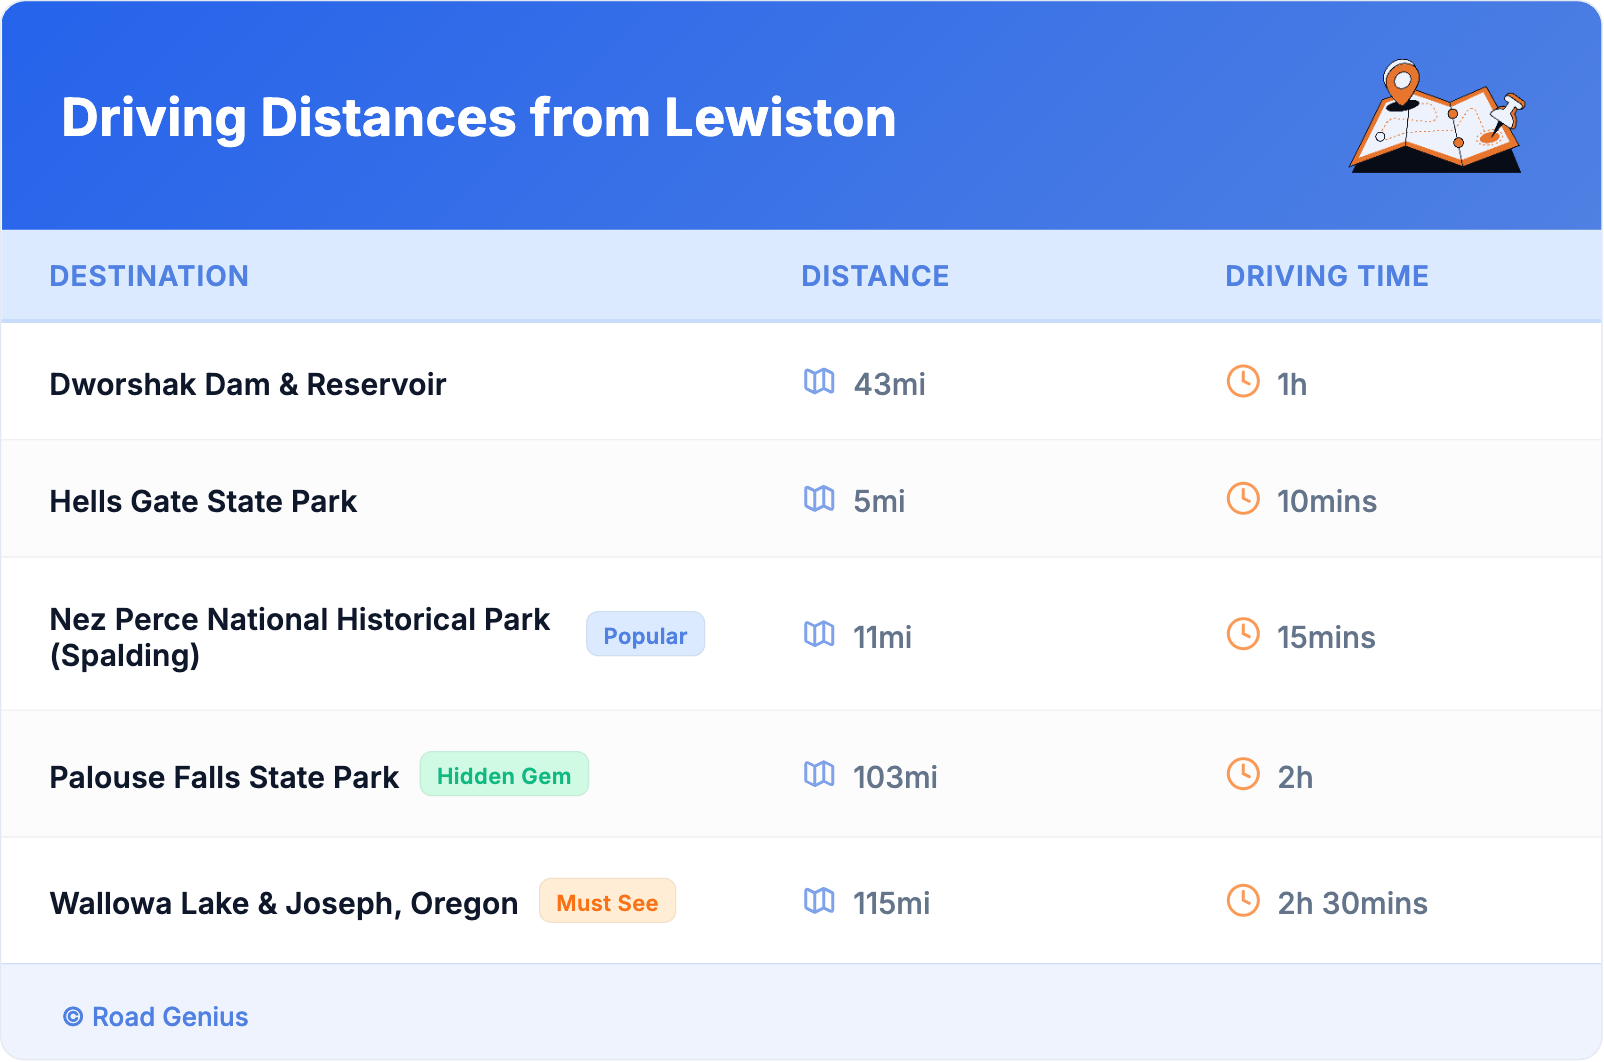
Task: Click the map icon beside 43mi
Action: tap(819, 381)
